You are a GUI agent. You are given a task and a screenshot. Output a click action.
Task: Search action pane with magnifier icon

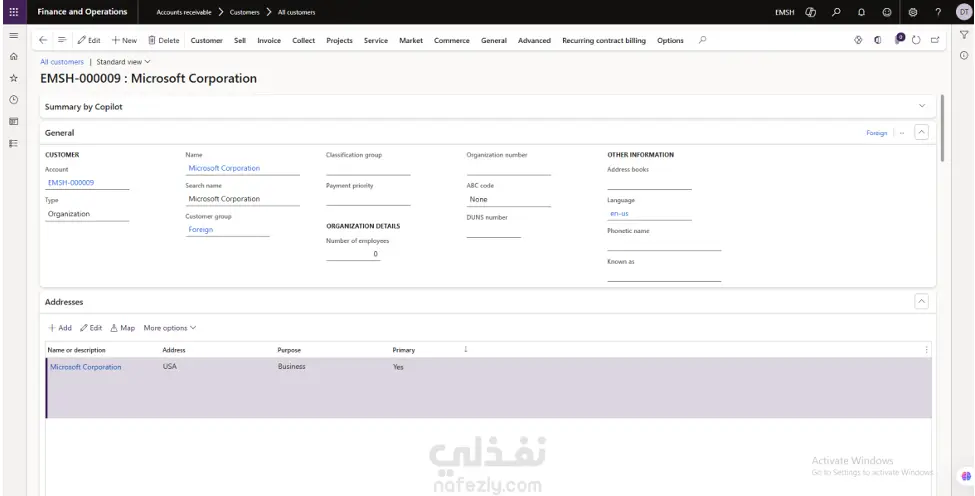[702, 40]
